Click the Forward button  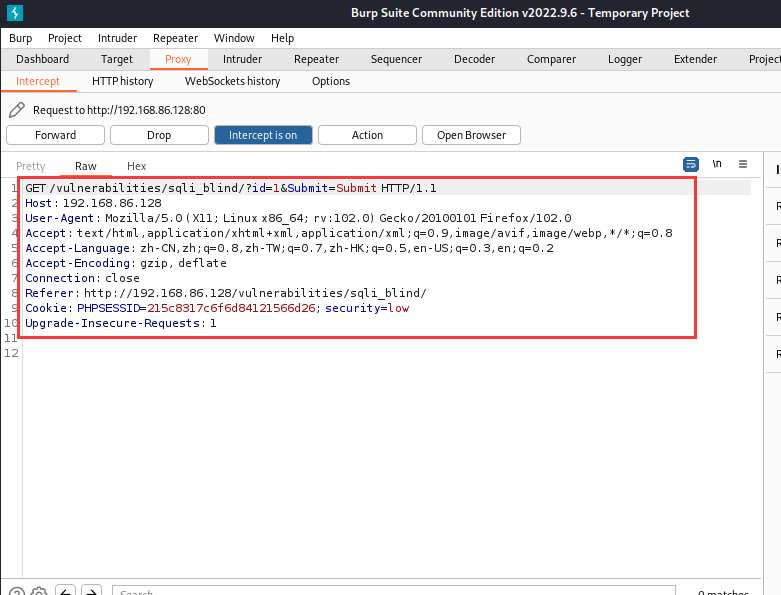55,135
